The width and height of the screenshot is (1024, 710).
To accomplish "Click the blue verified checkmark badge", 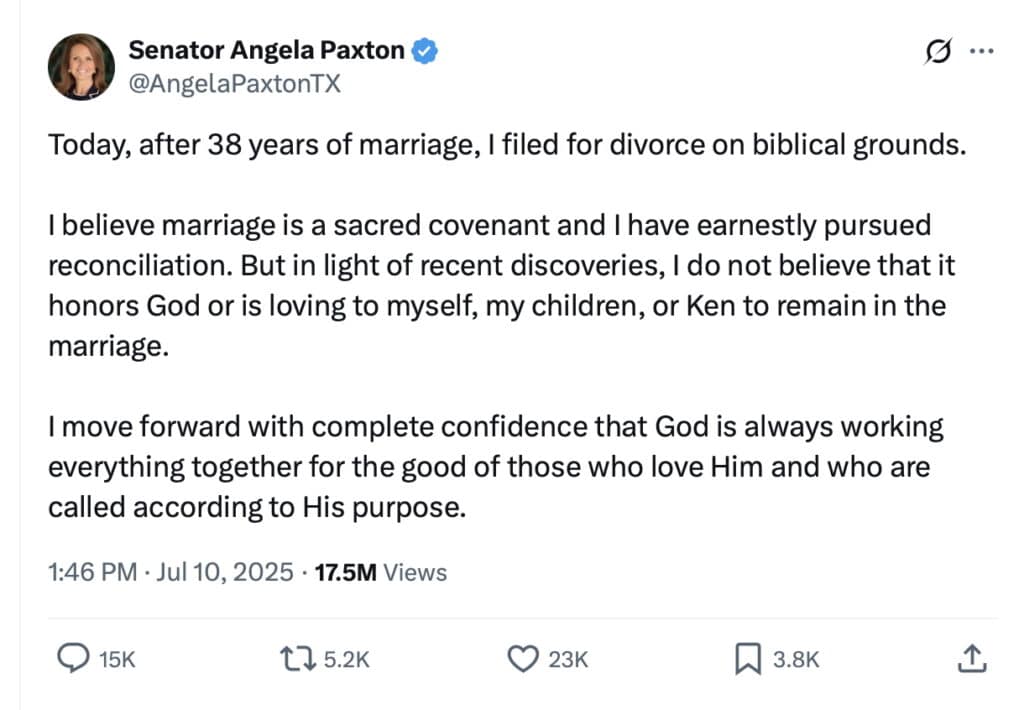I will (425, 50).
